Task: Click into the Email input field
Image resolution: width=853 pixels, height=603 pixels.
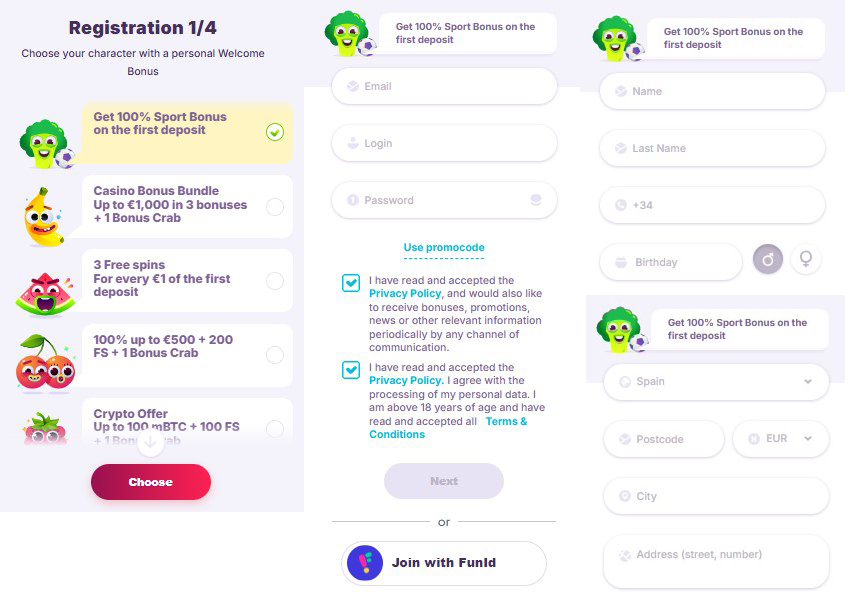Action: (444, 86)
